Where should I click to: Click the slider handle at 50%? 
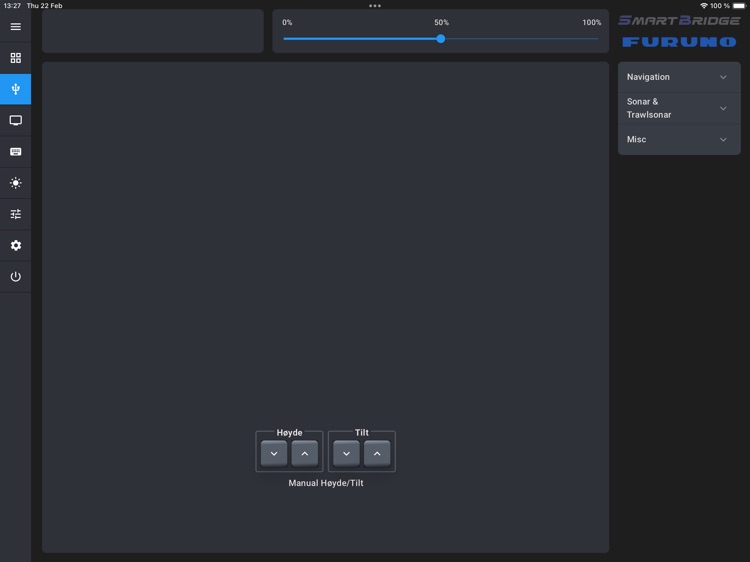click(x=441, y=39)
